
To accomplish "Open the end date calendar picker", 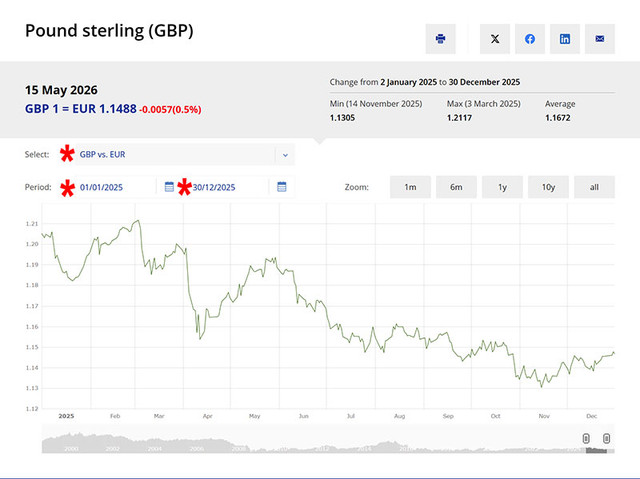I will pos(282,187).
